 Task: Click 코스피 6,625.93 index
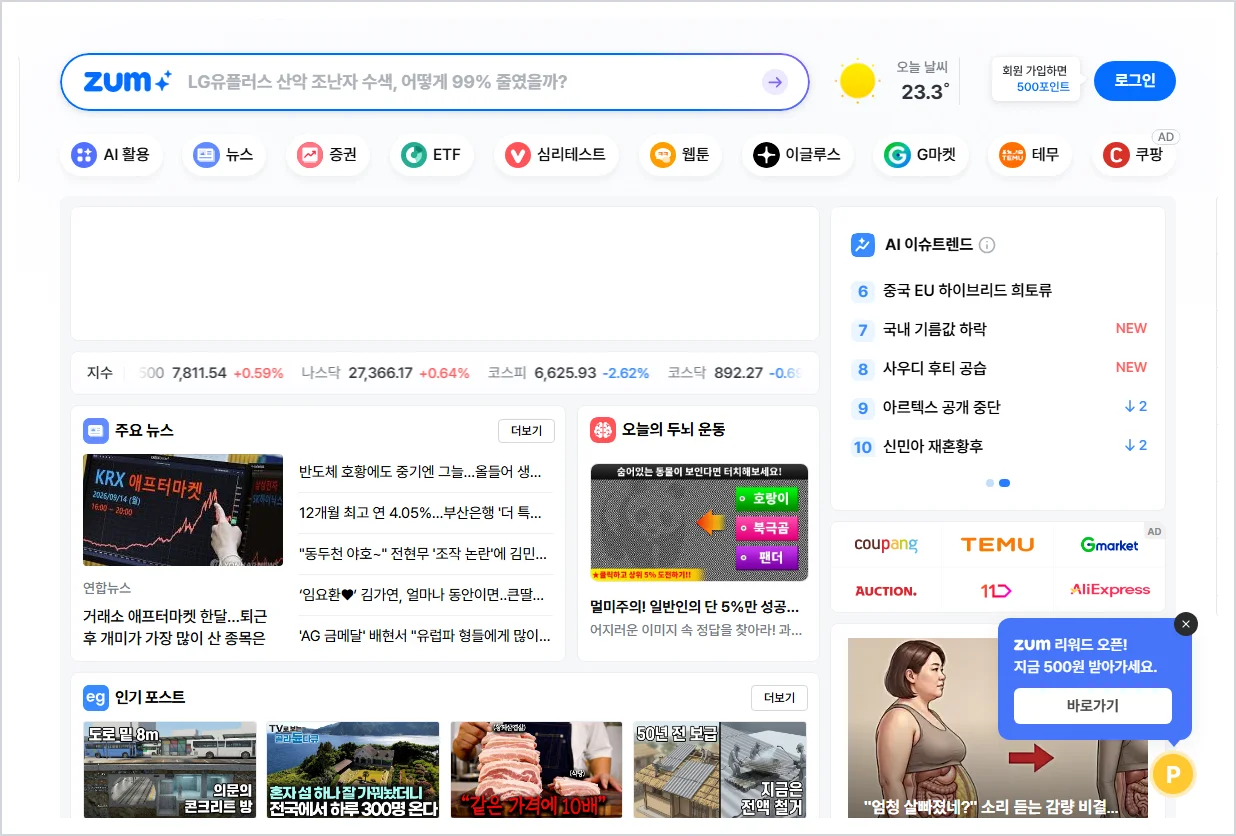pyautogui.click(x=568, y=373)
